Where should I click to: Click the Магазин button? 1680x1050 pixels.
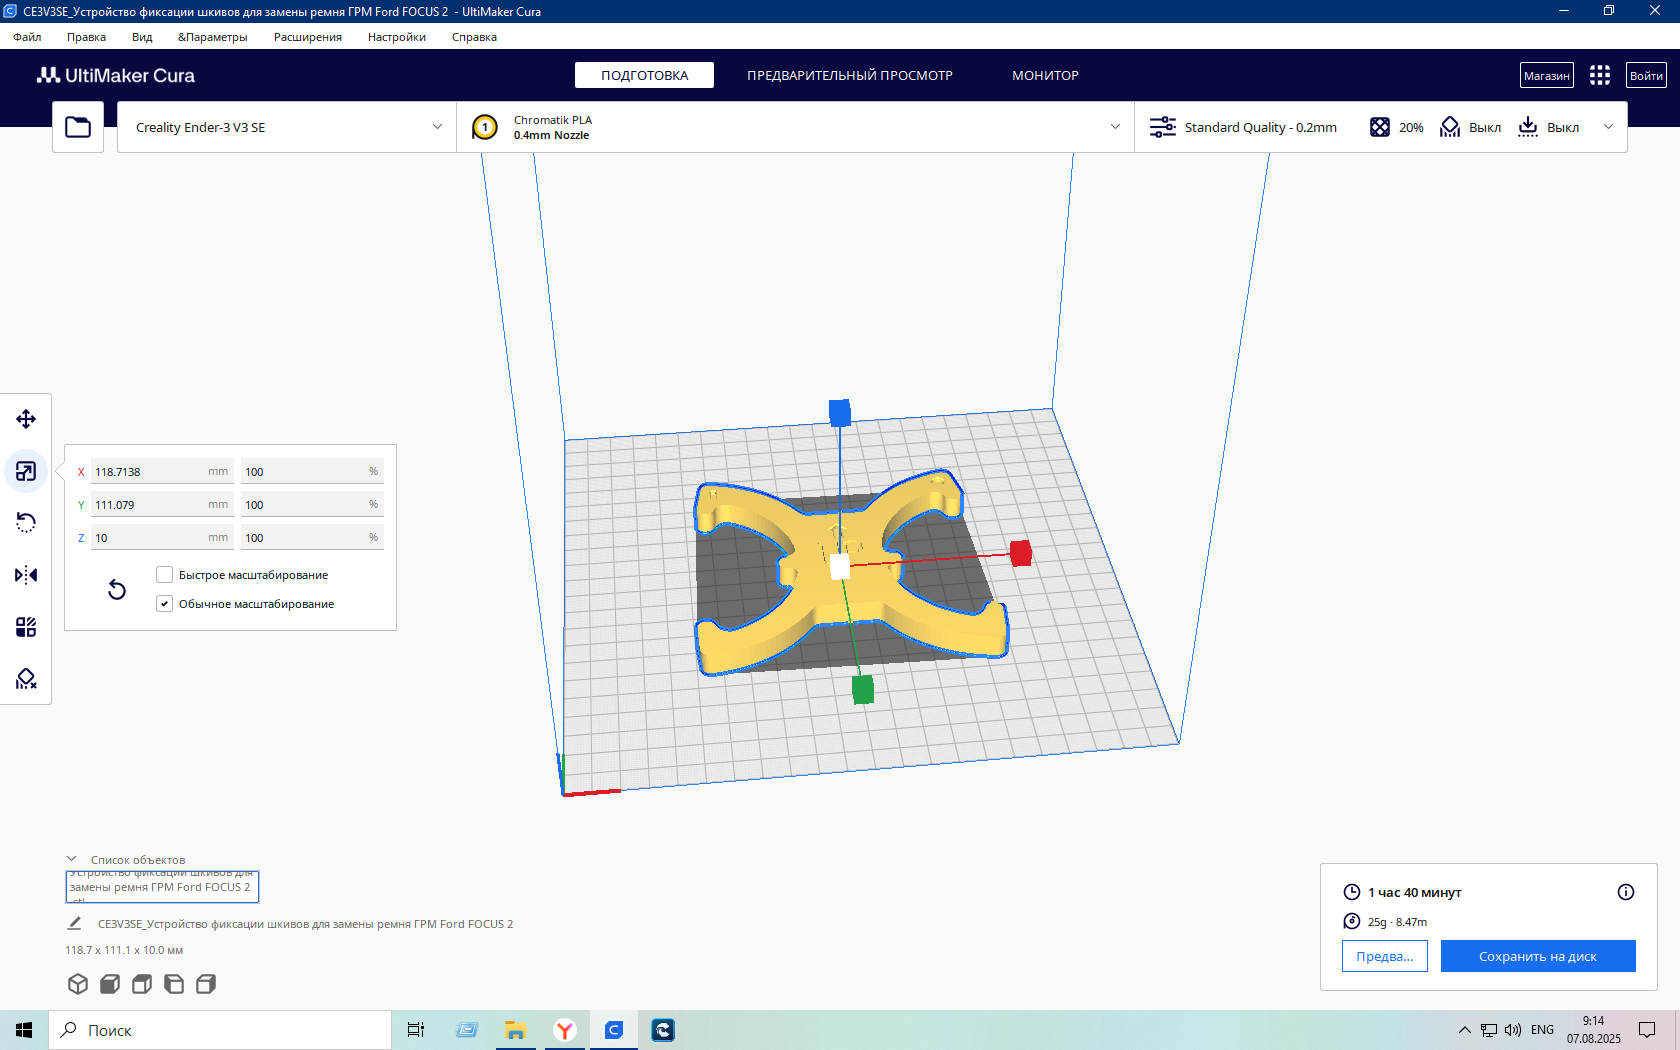pyautogui.click(x=1547, y=75)
